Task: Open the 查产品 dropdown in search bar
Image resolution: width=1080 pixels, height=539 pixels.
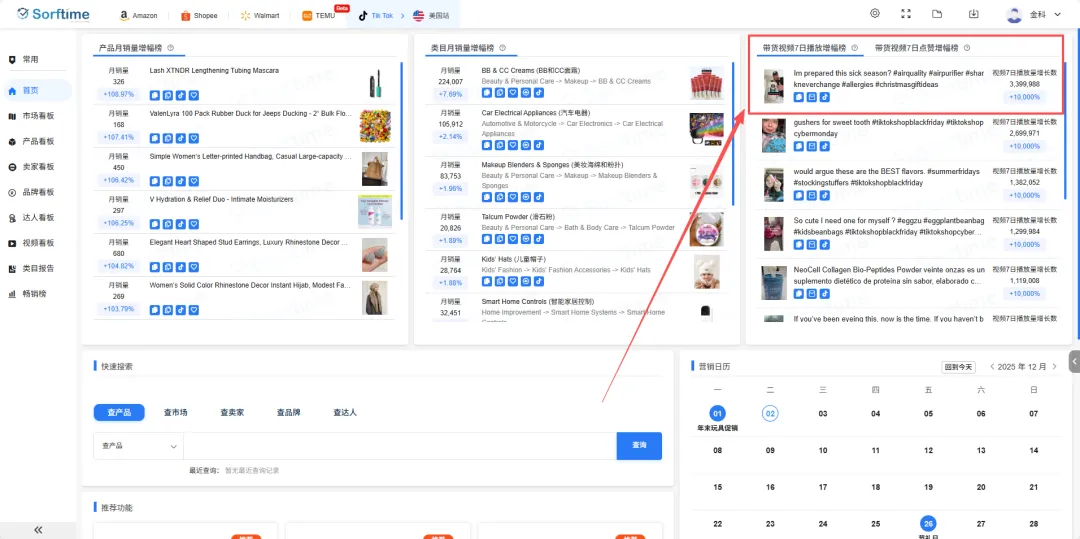Action: point(139,446)
